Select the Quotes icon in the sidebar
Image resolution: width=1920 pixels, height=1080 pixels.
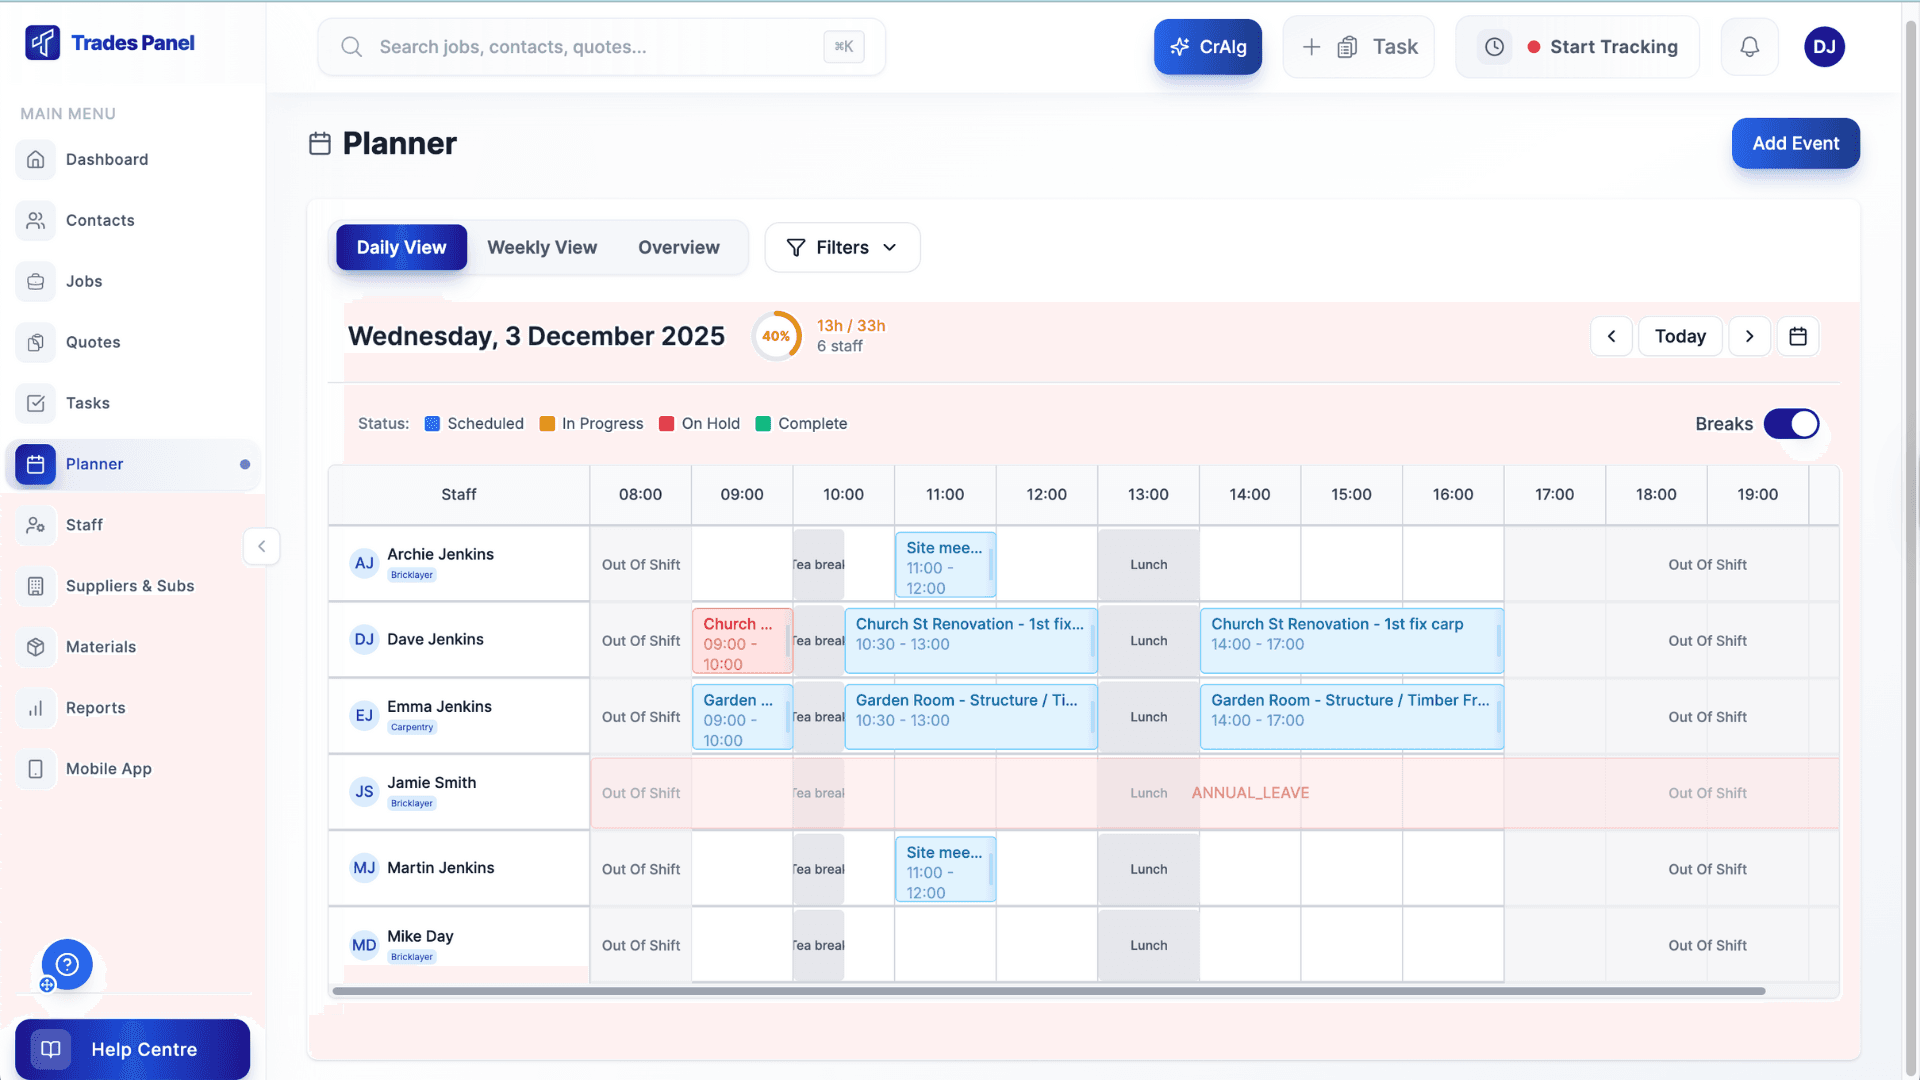coord(36,342)
